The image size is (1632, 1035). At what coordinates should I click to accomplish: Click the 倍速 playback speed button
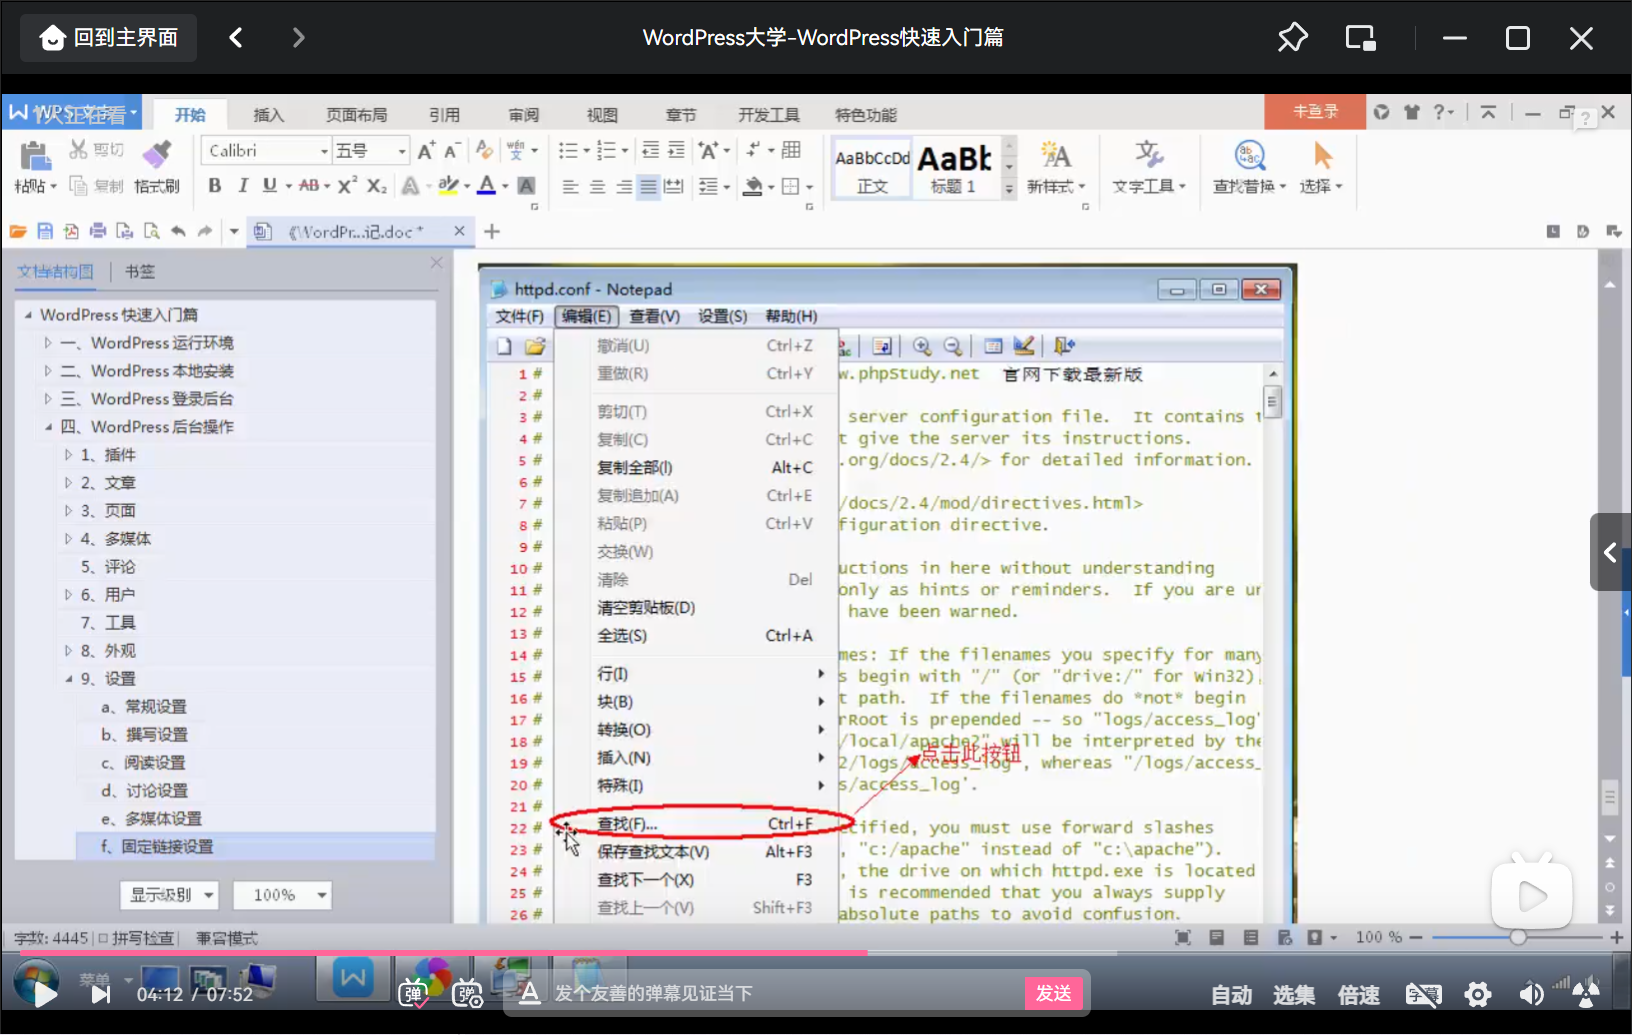click(1359, 995)
